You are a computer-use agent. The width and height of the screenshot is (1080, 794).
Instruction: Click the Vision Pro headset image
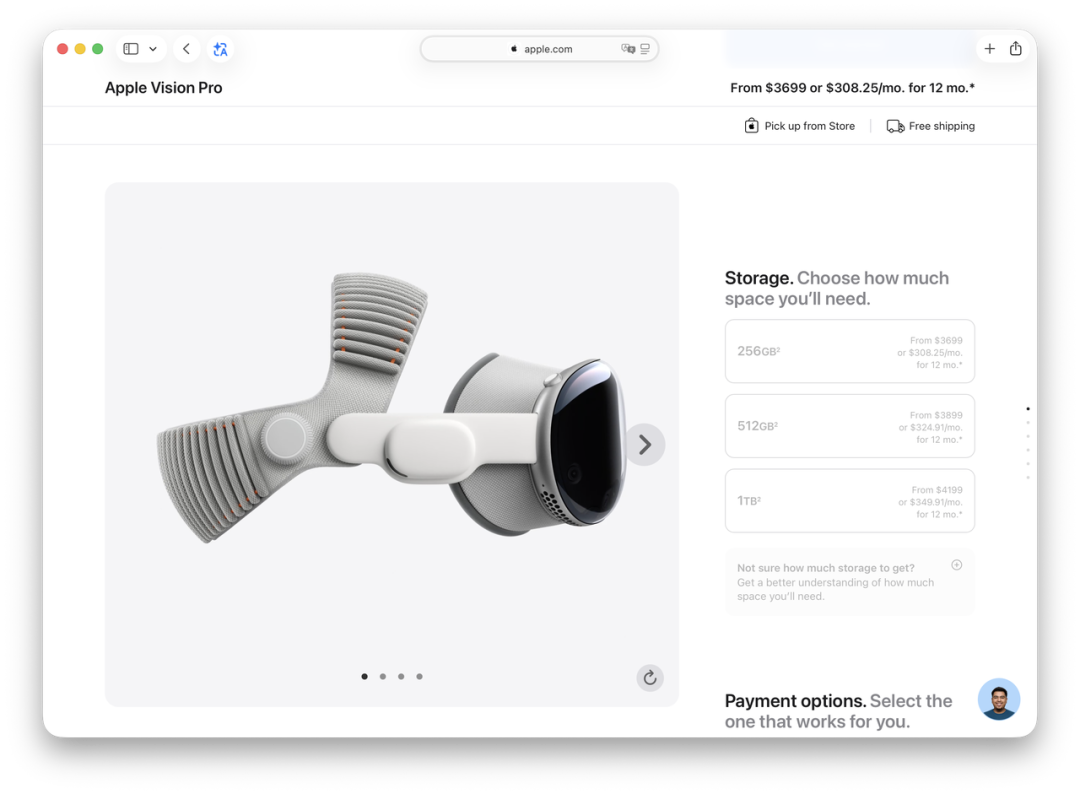click(x=392, y=408)
